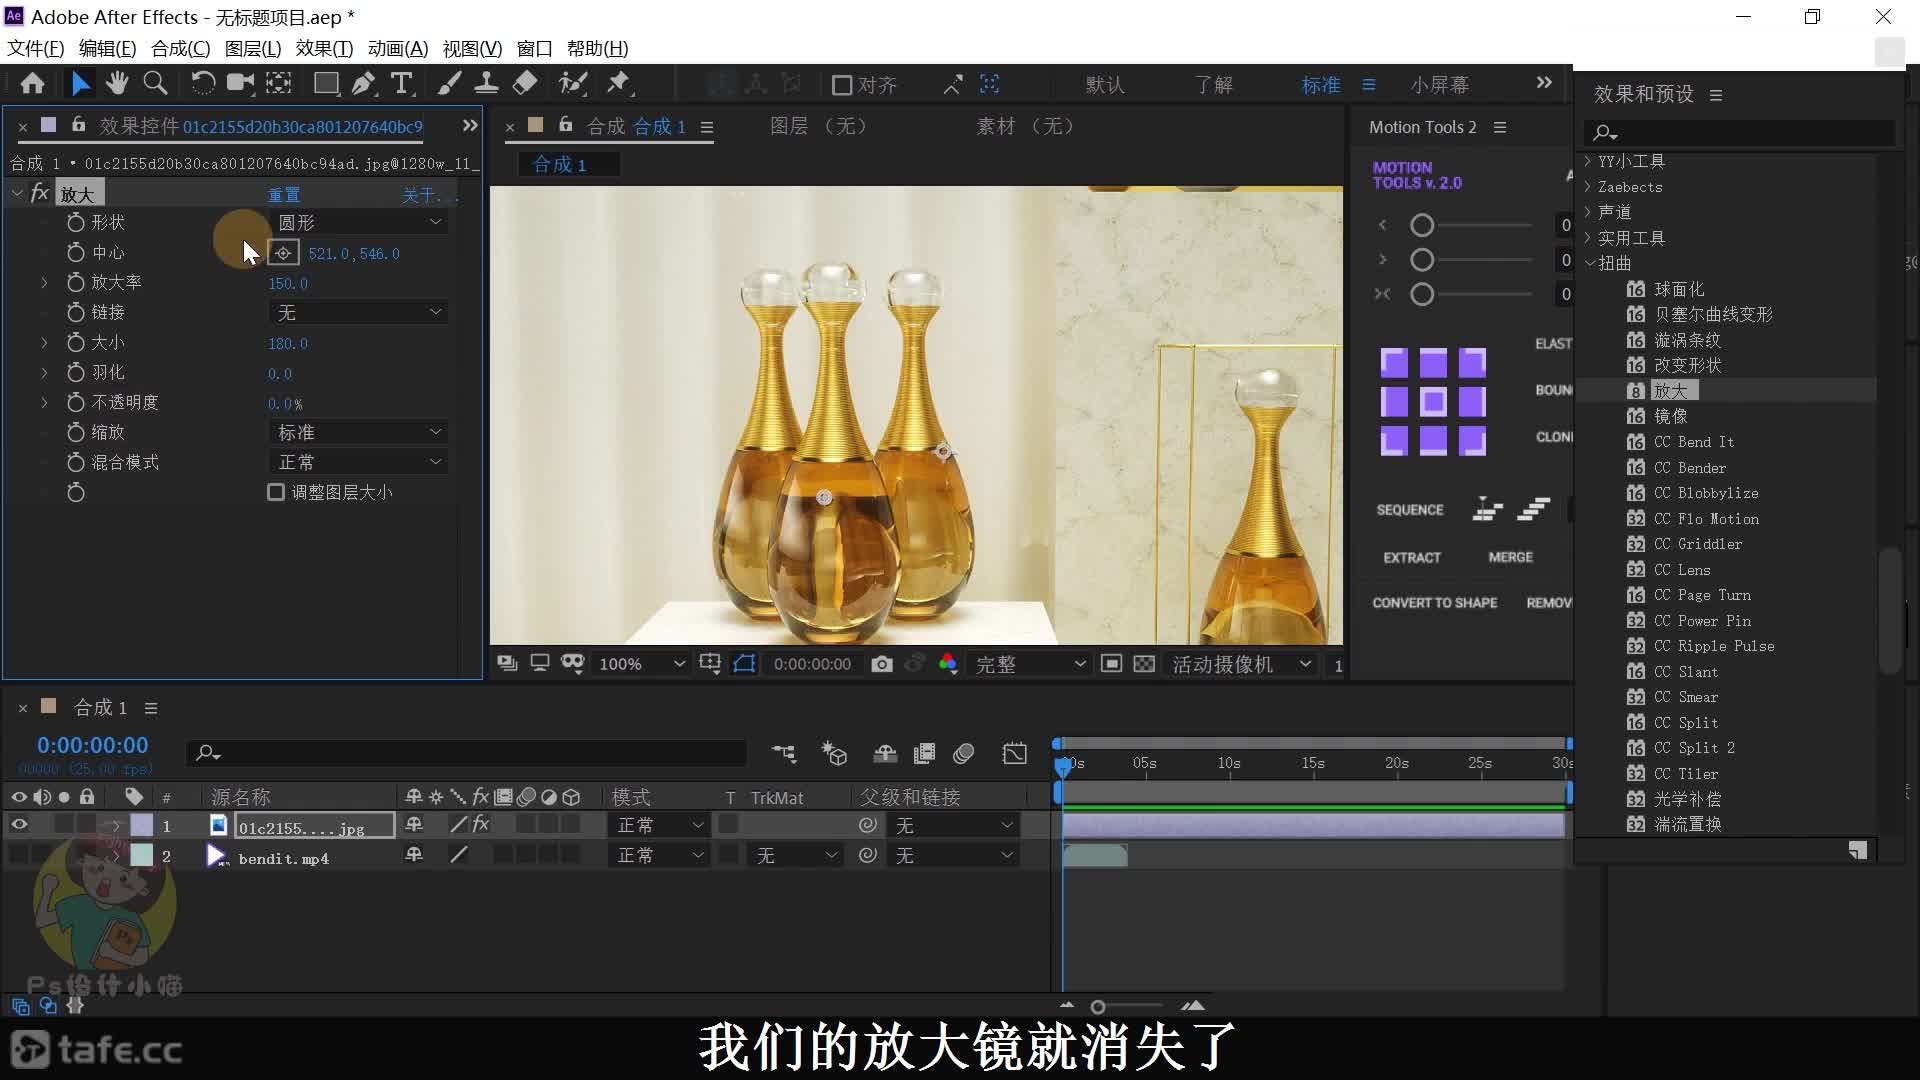The height and width of the screenshot is (1080, 1920).
Task: Select the Roto Brush tool
Action: (x=572, y=84)
